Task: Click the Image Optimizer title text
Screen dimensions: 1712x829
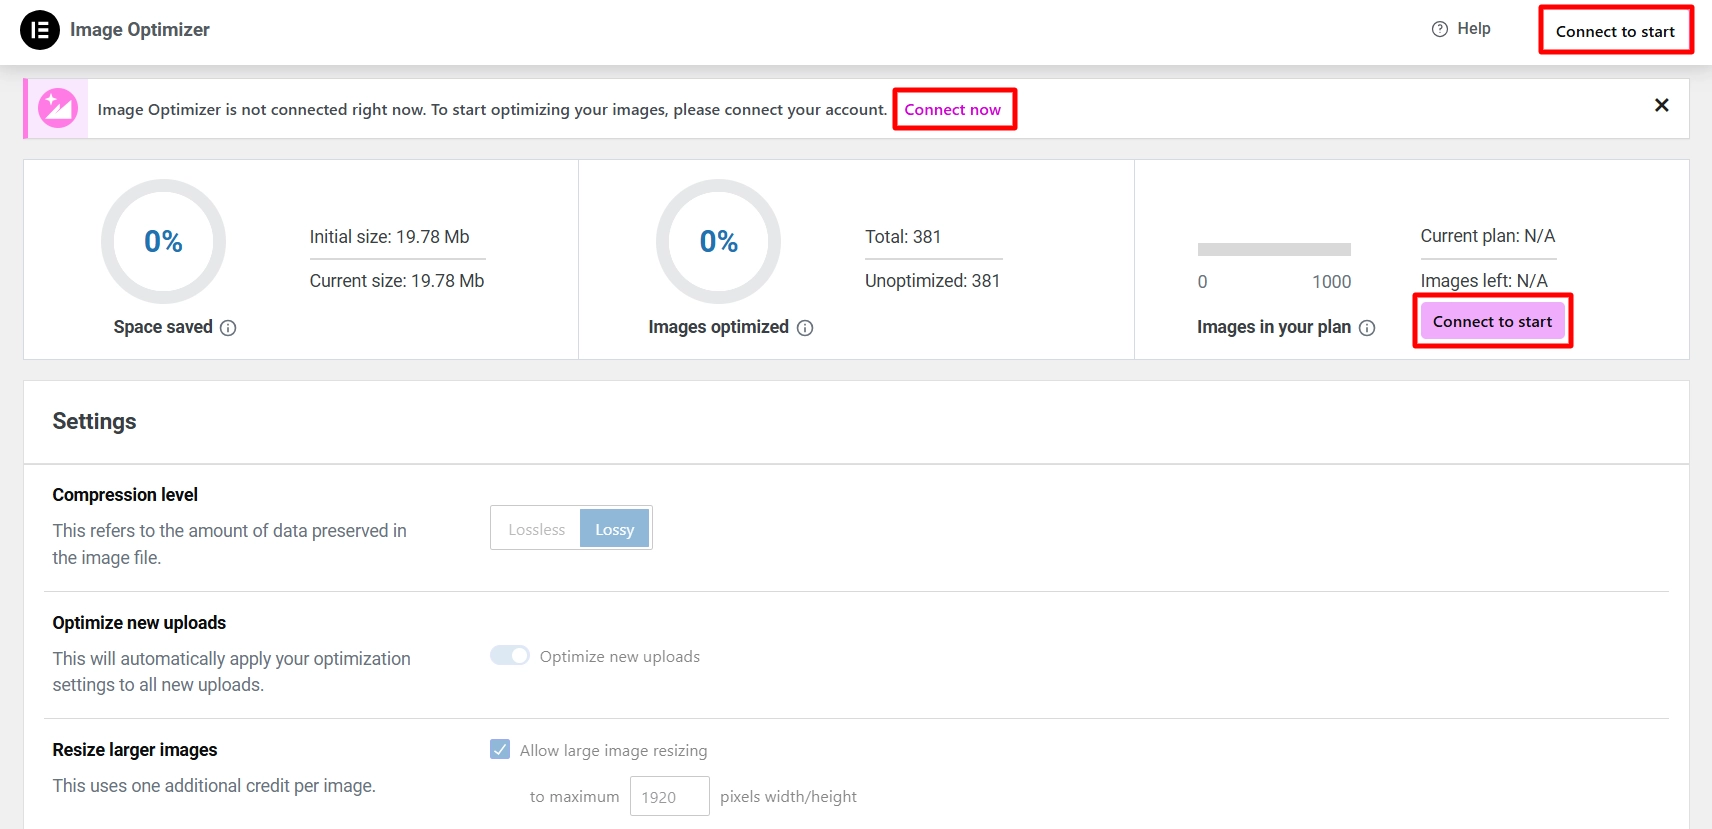Action: [x=140, y=30]
